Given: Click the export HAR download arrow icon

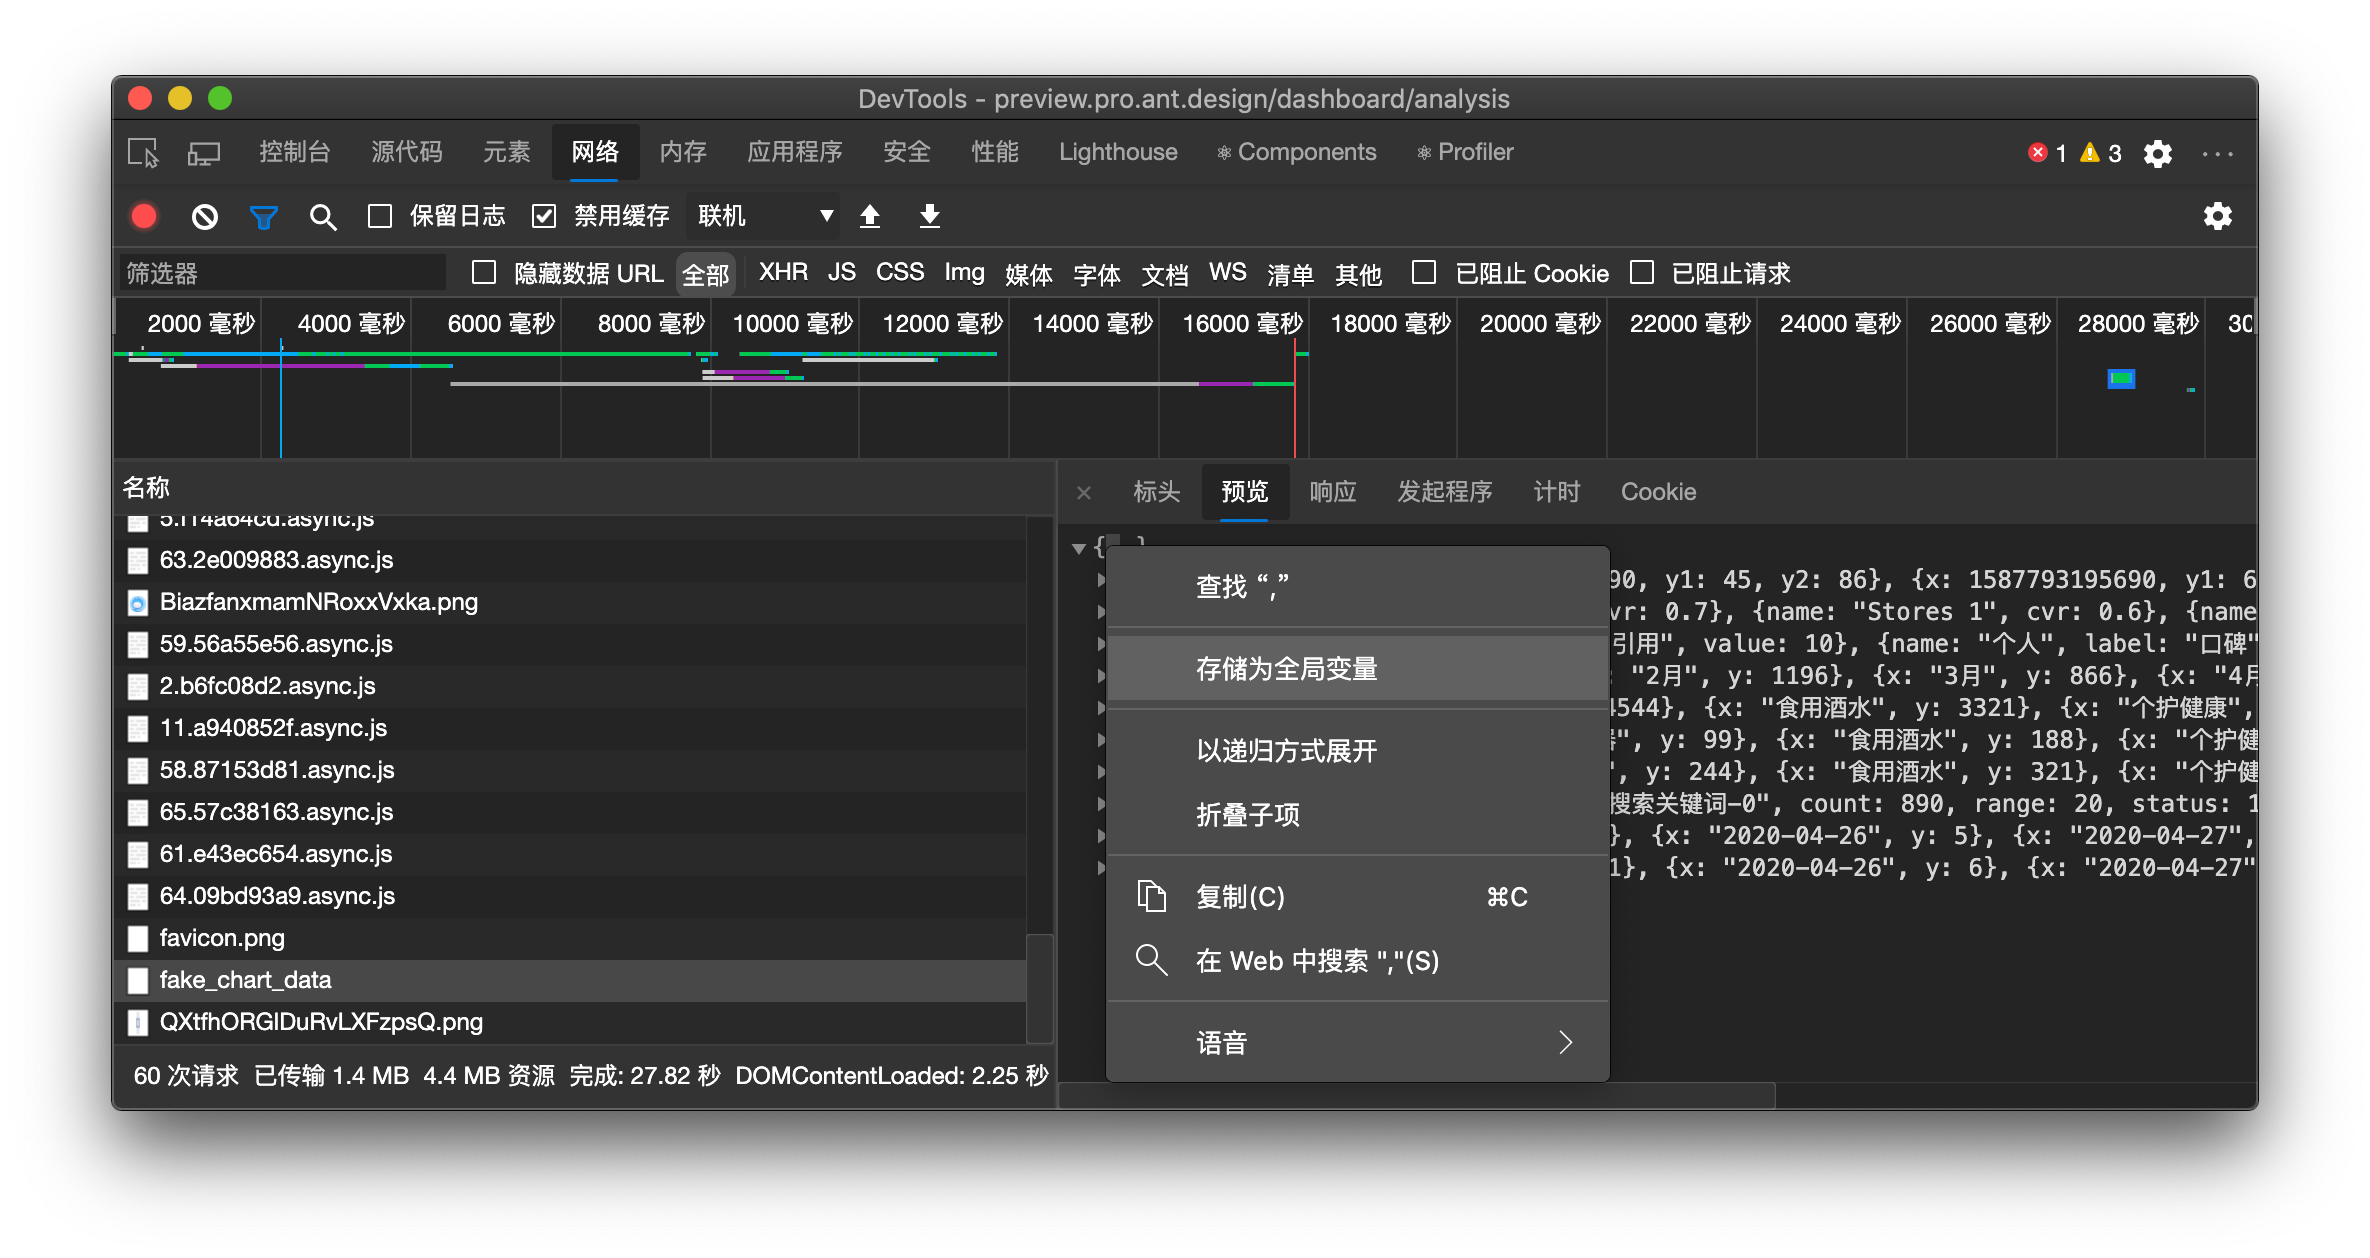Looking at the screenshot, I should point(929,216).
